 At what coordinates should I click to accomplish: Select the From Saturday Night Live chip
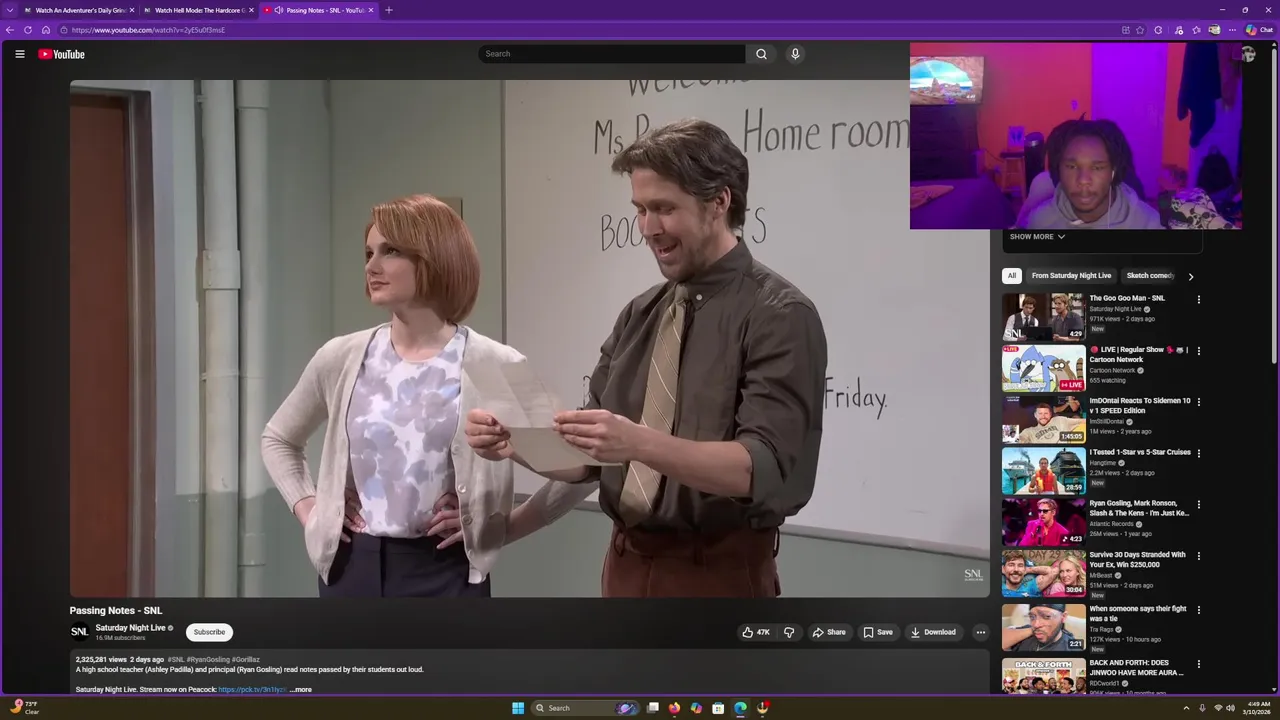pos(1071,276)
